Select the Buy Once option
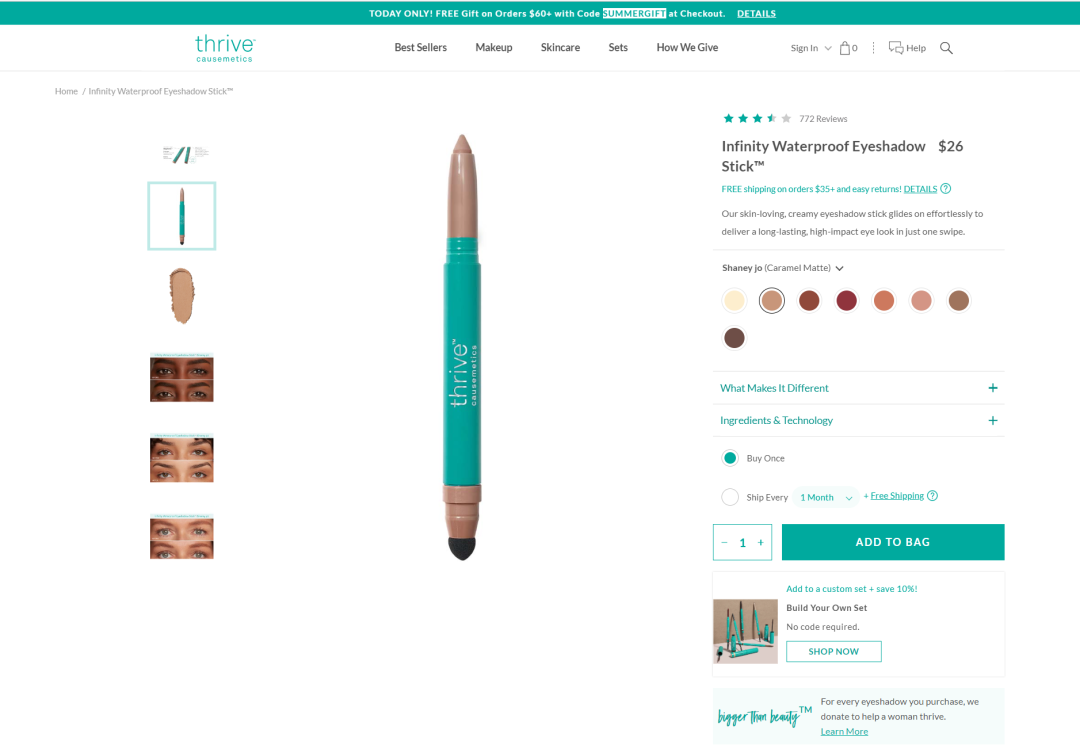 pos(730,458)
